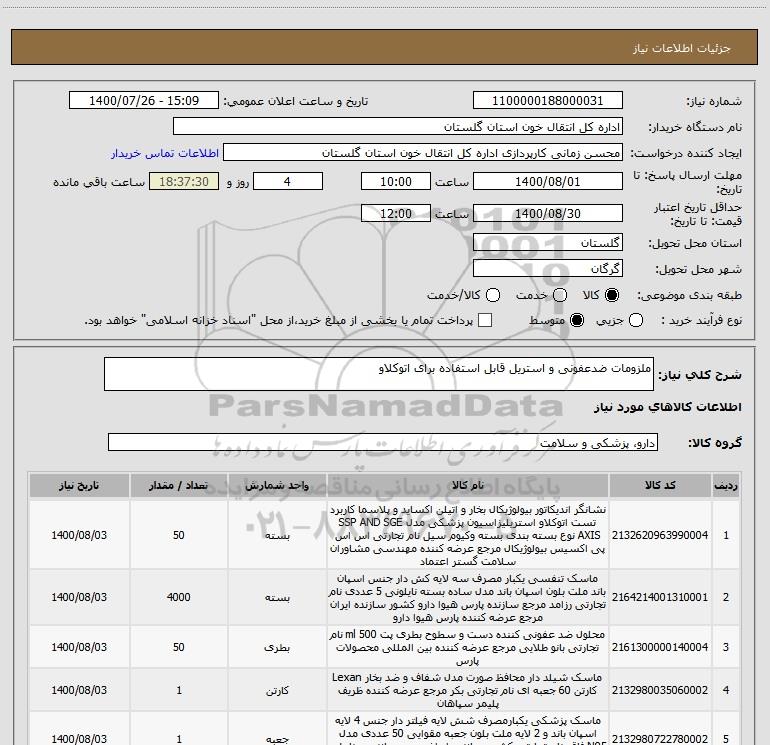Image resolution: width=770 pixels, height=745 pixels.
Task: Click the تاریخ نیاز column header
Action: pyautogui.click(x=79, y=486)
